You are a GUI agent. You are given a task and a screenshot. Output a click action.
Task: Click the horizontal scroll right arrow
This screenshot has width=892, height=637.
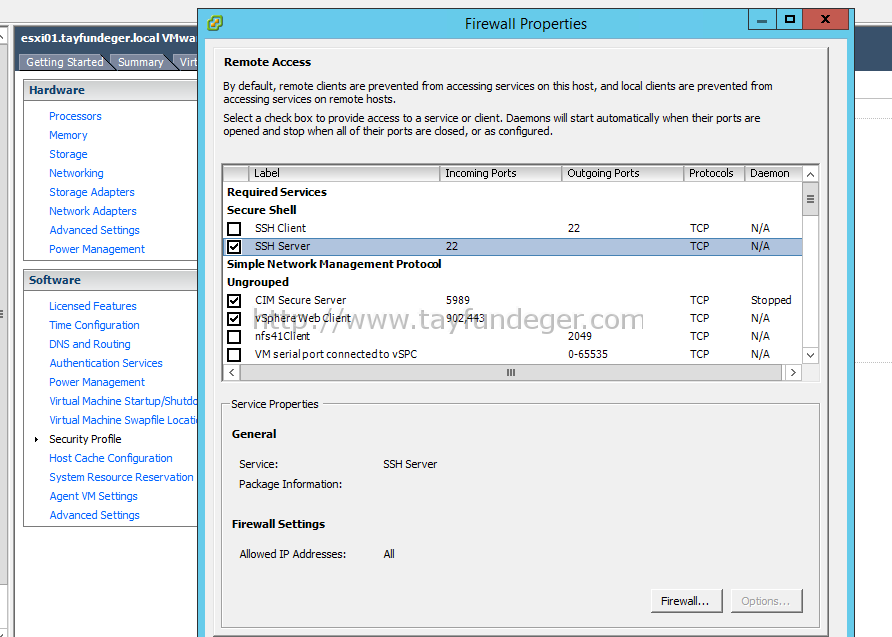click(x=793, y=373)
